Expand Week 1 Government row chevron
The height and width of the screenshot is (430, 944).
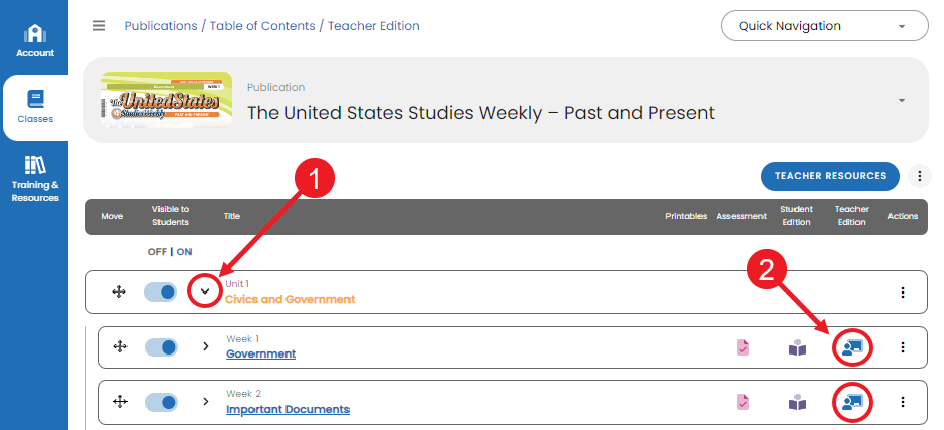point(206,346)
